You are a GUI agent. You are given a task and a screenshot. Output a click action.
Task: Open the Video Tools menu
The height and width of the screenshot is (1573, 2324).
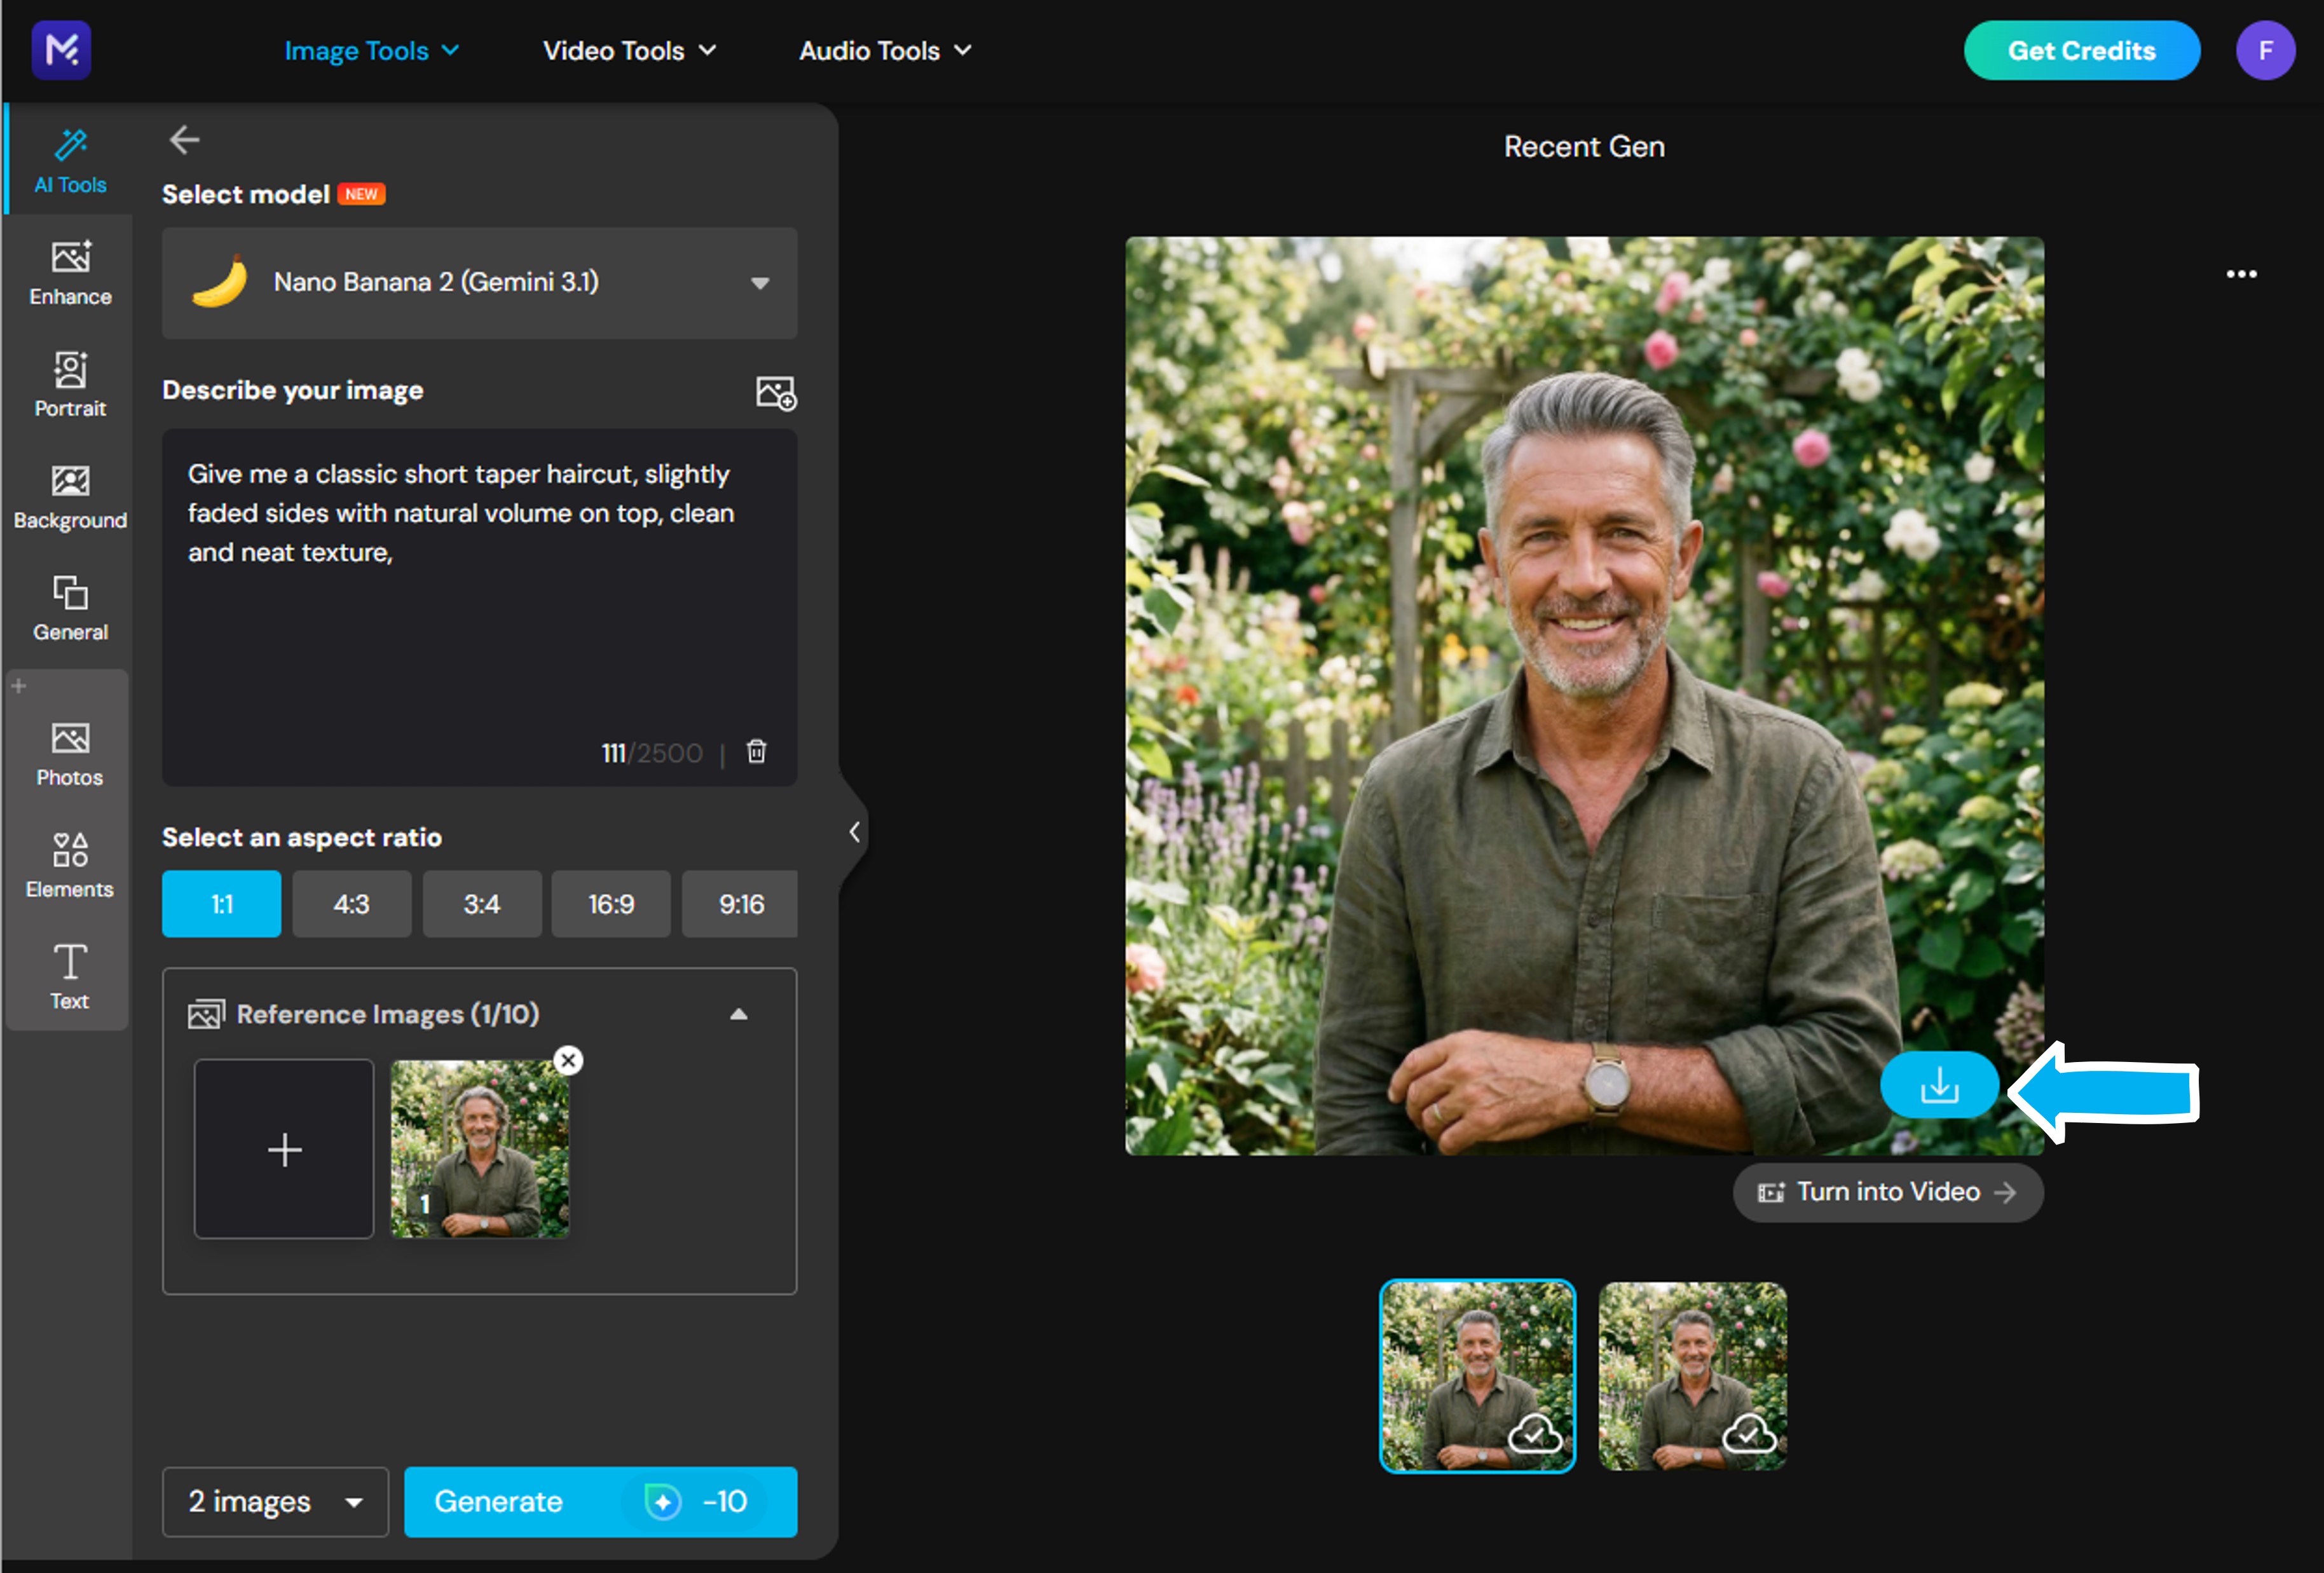629,51
